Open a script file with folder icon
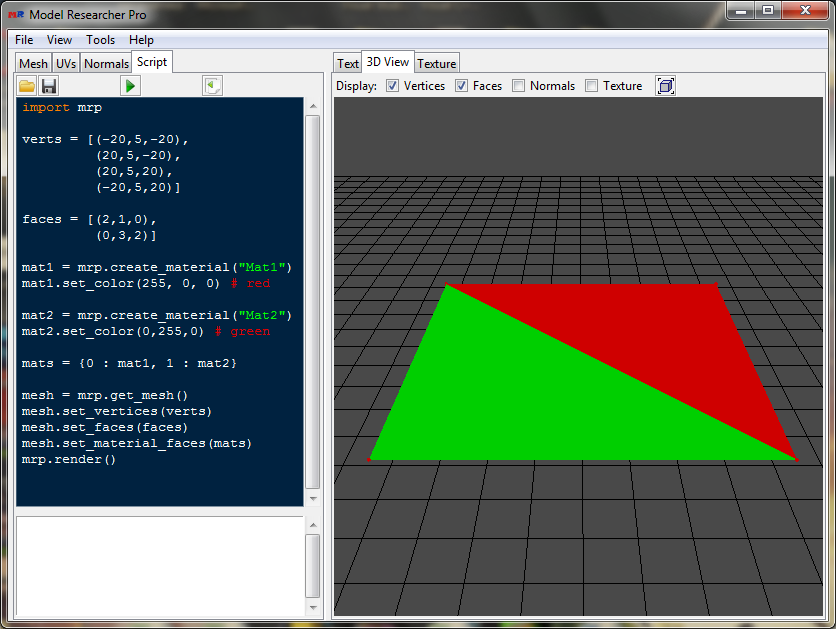Viewport: 836px width, 629px height. click(x=27, y=86)
